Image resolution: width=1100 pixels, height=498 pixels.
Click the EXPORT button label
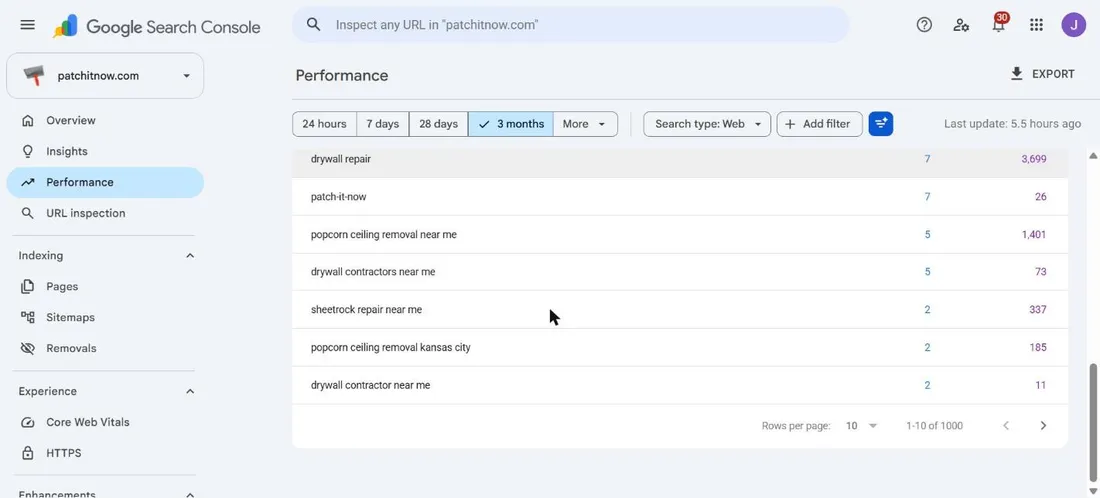click(1053, 74)
